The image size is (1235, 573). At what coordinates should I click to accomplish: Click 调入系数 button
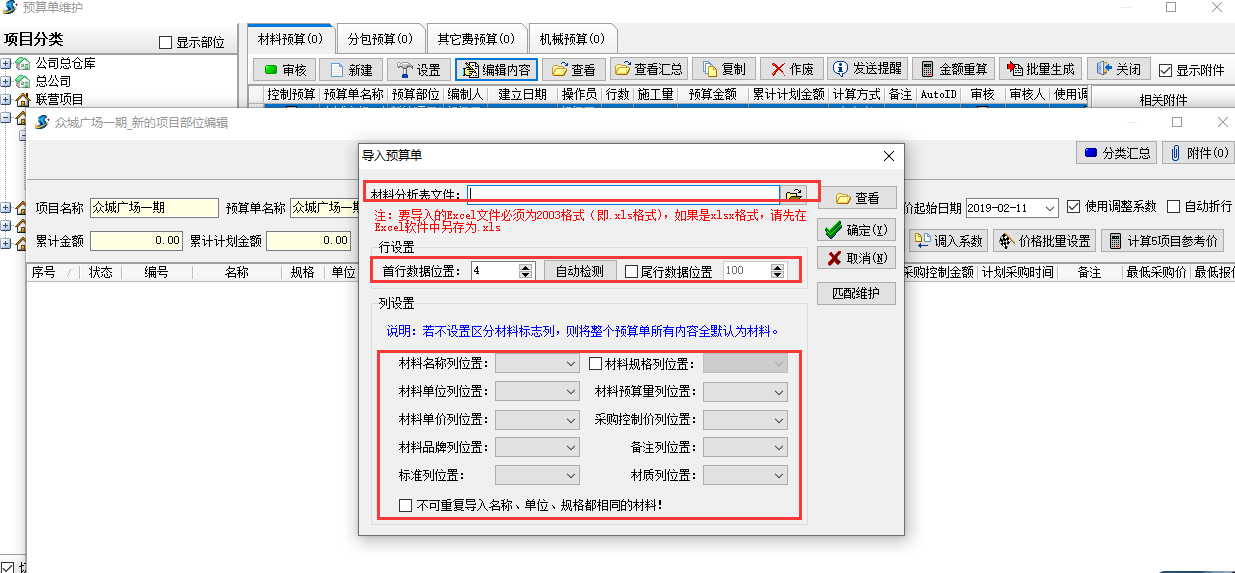coord(949,241)
